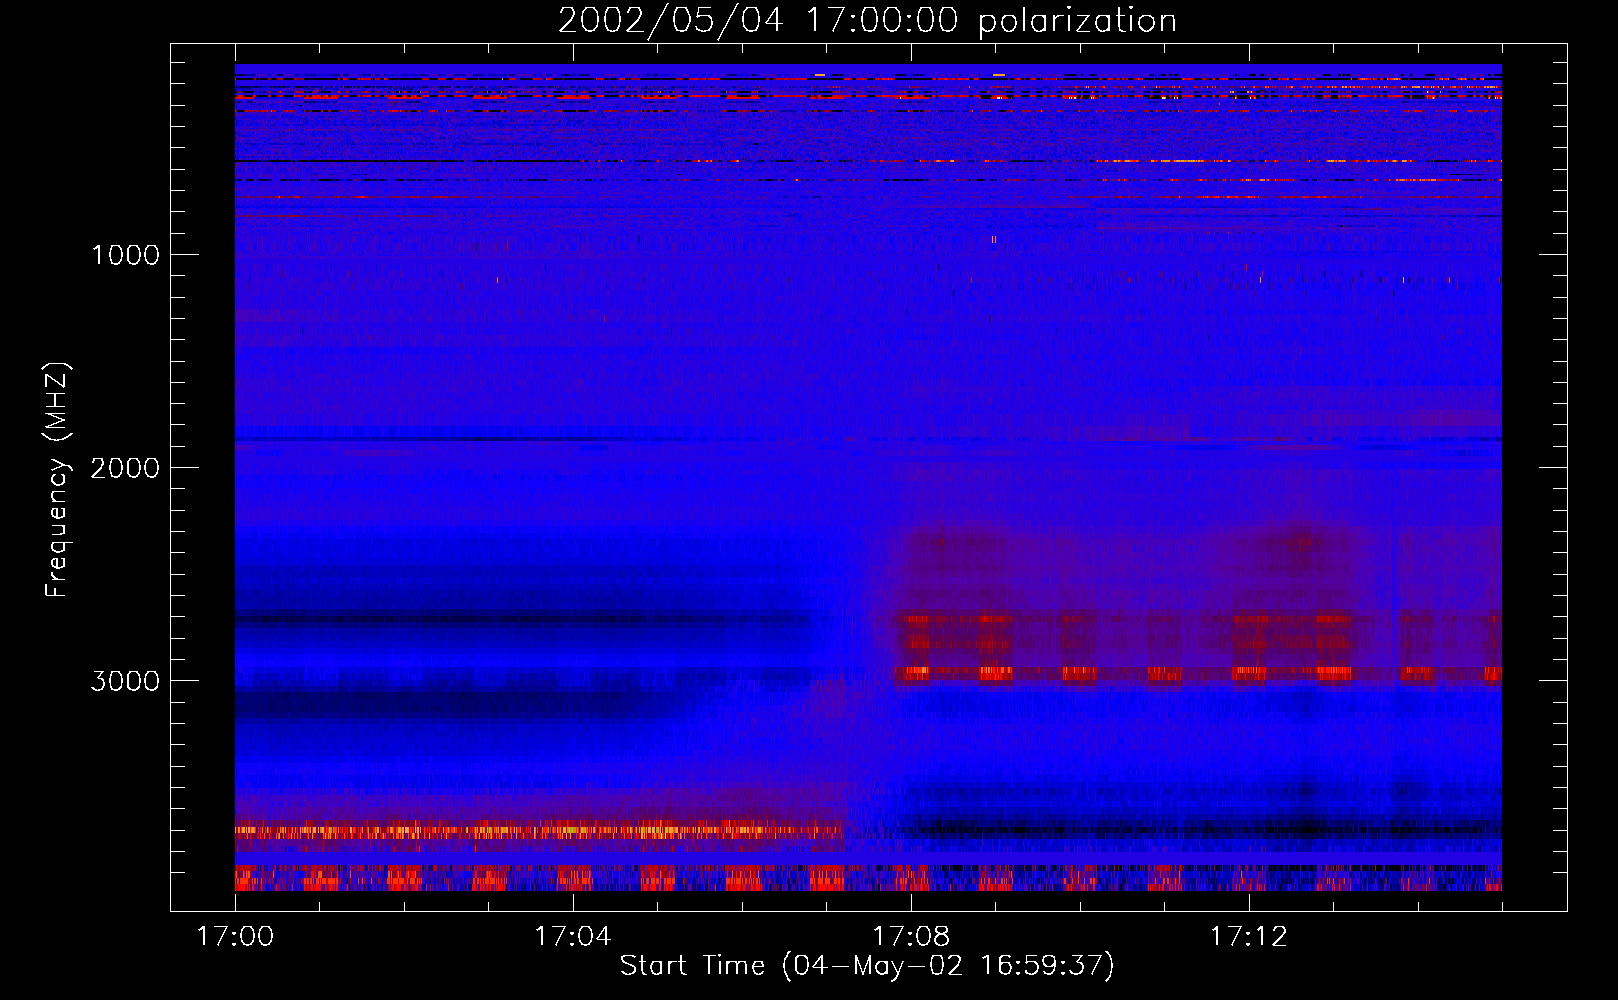This screenshot has width=1618, height=1000.
Task: Click the 17:08 time tick label
Action: (911, 937)
